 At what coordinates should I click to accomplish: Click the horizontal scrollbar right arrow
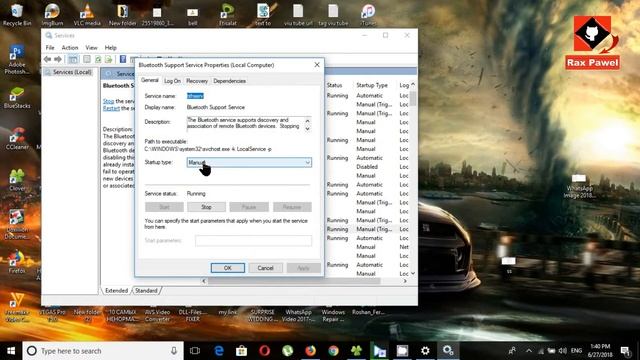tap(405, 281)
